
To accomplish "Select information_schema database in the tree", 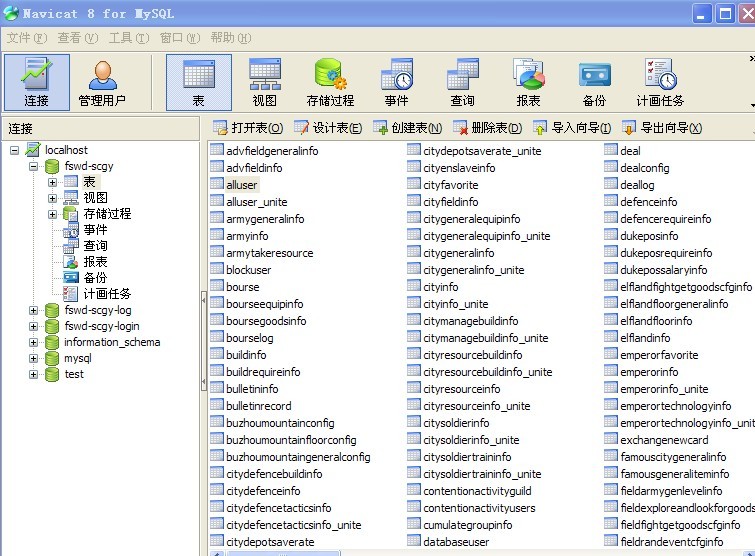I will 111,342.
